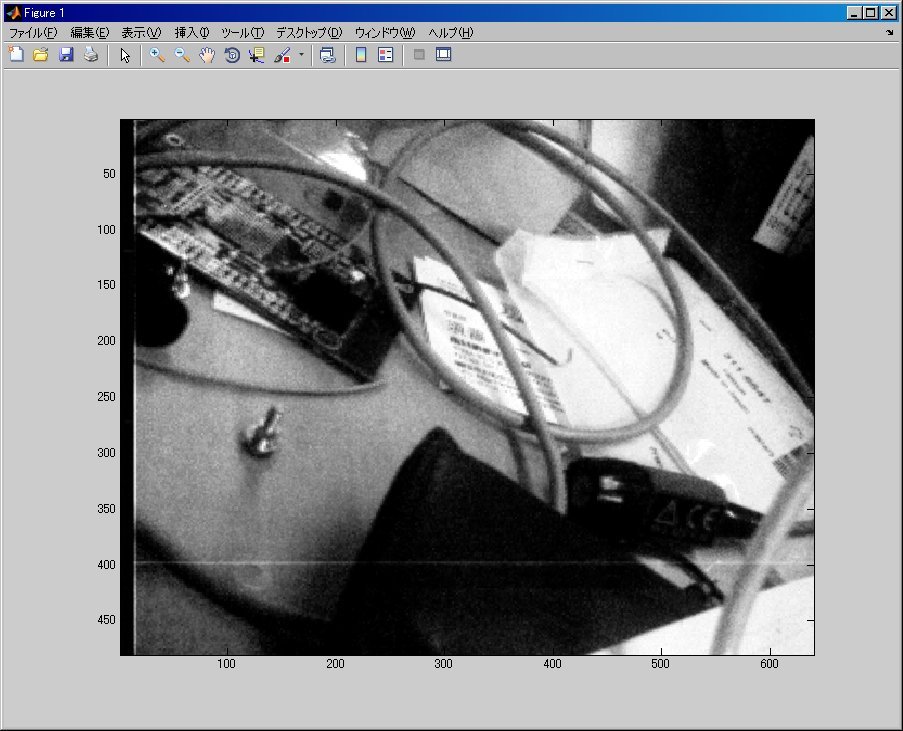Image resolution: width=903 pixels, height=731 pixels.
Task: Expand the Brush color dropdown arrow
Action: [x=301, y=55]
